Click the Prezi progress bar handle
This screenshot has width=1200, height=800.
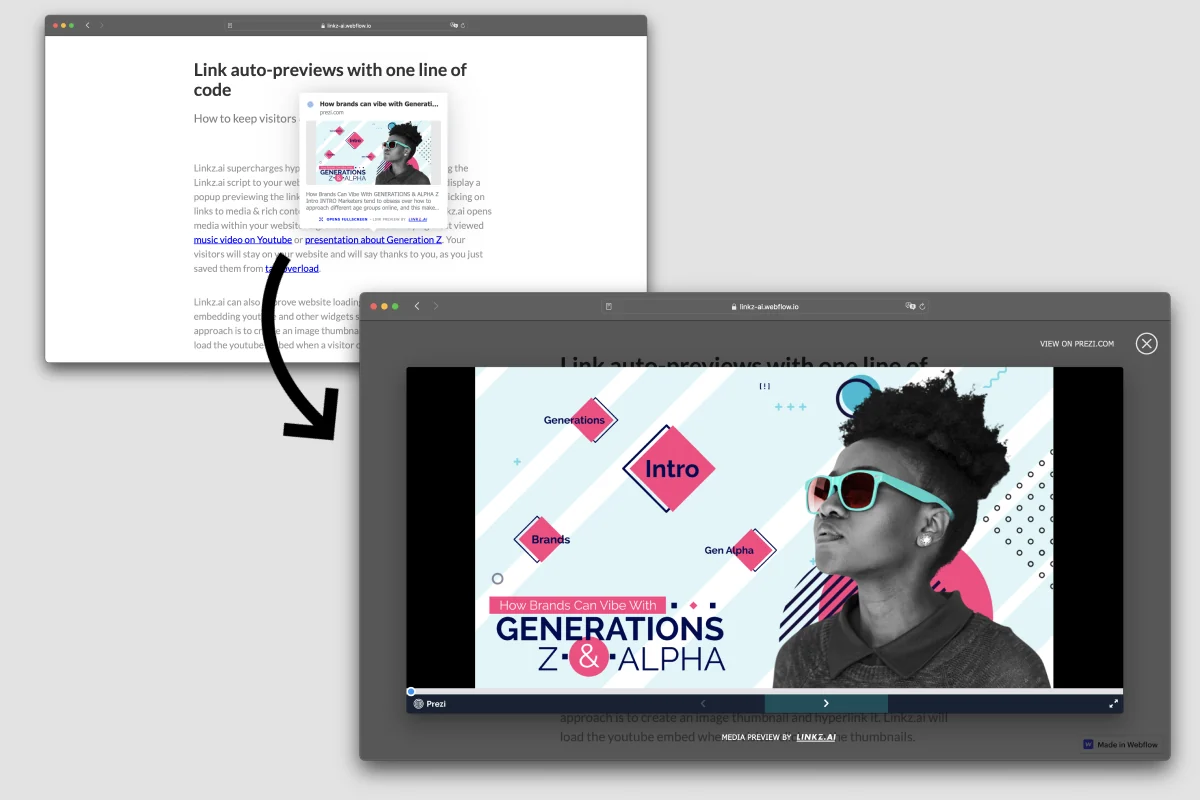tap(411, 691)
